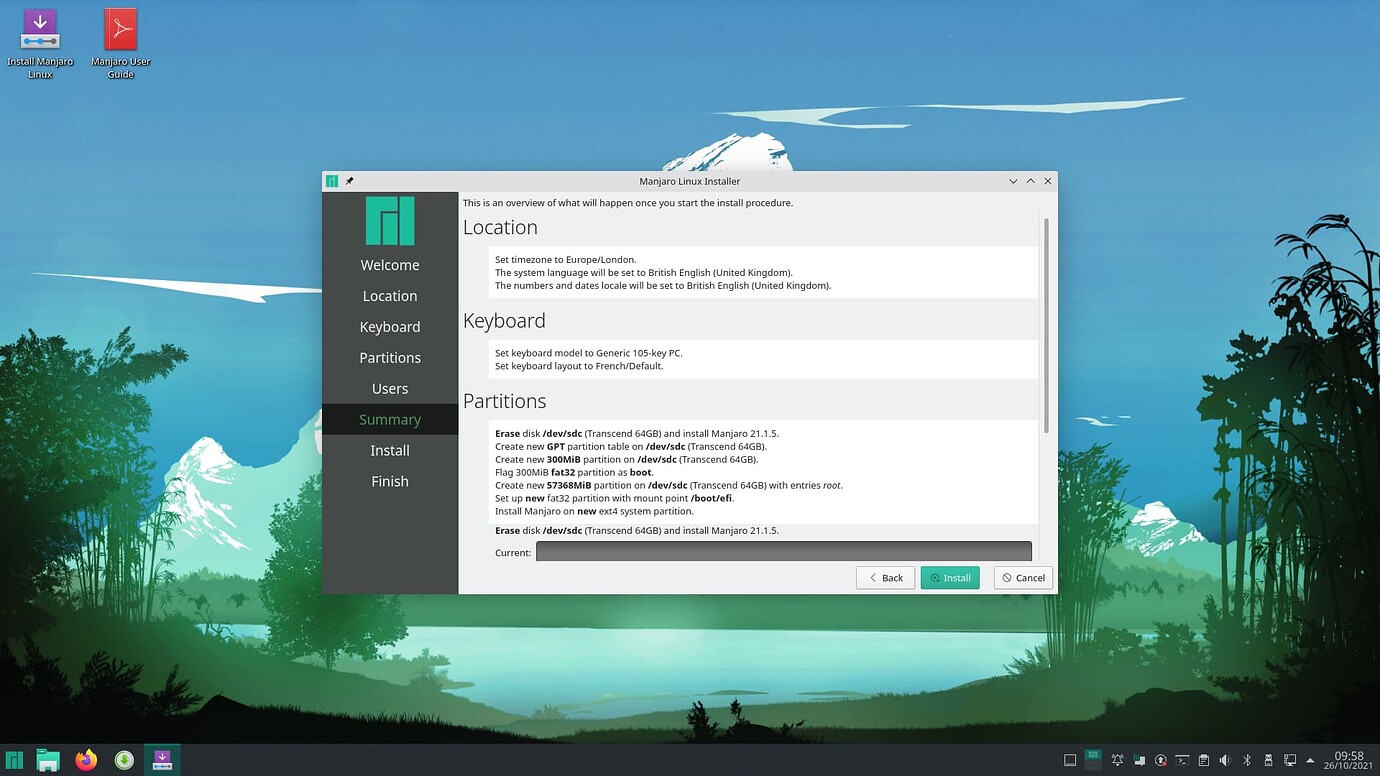Open the Manjaro application launcher
This screenshot has width=1380, height=776.
pyautogui.click(x=14, y=760)
